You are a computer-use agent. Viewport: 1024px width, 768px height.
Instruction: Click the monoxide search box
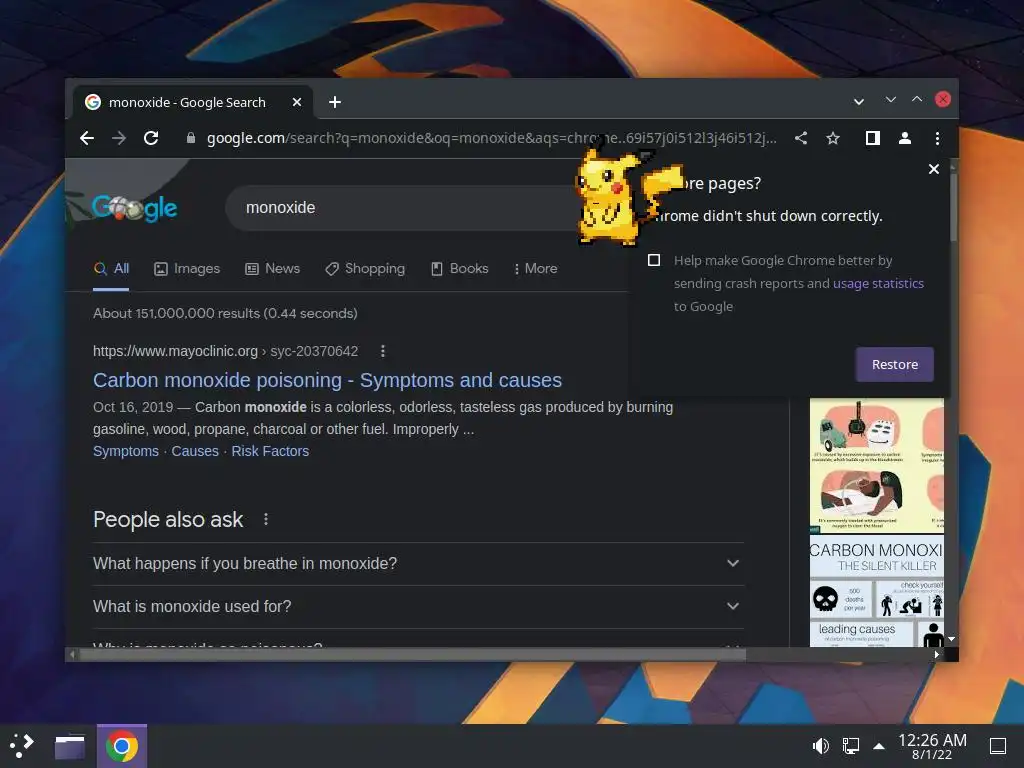click(405, 208)
